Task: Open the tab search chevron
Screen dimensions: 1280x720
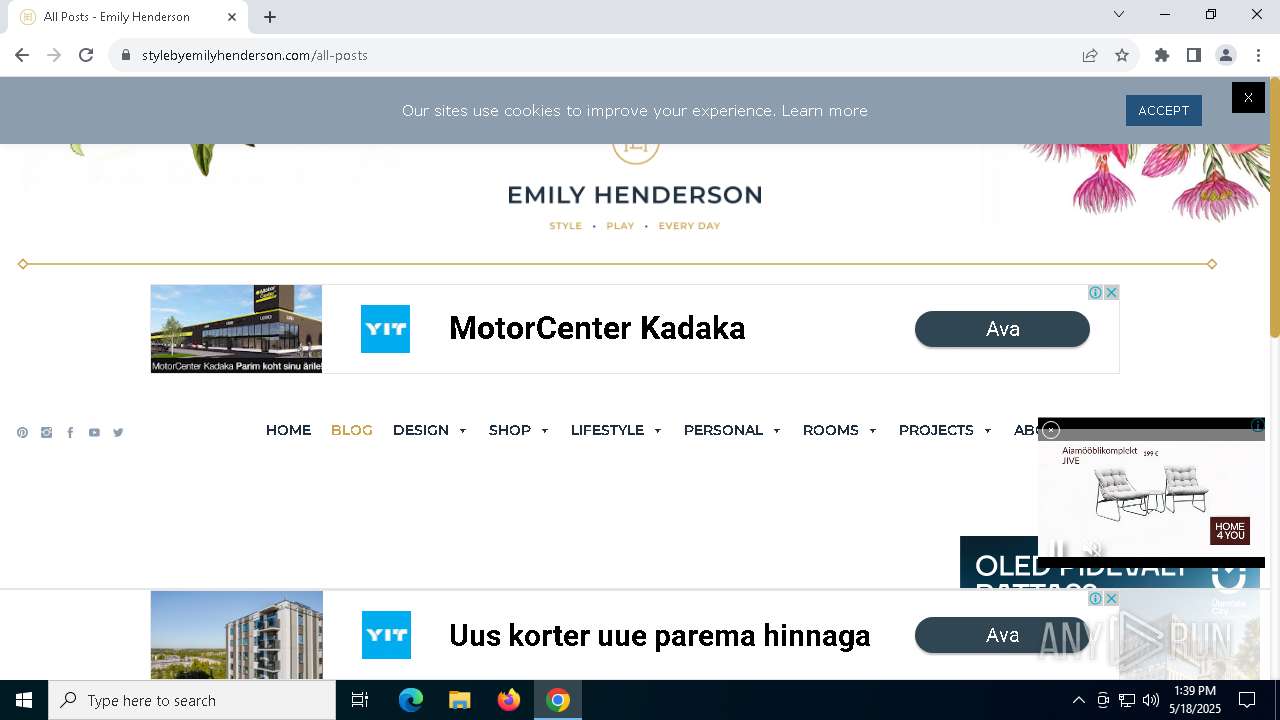Action: click(1119, 14)
